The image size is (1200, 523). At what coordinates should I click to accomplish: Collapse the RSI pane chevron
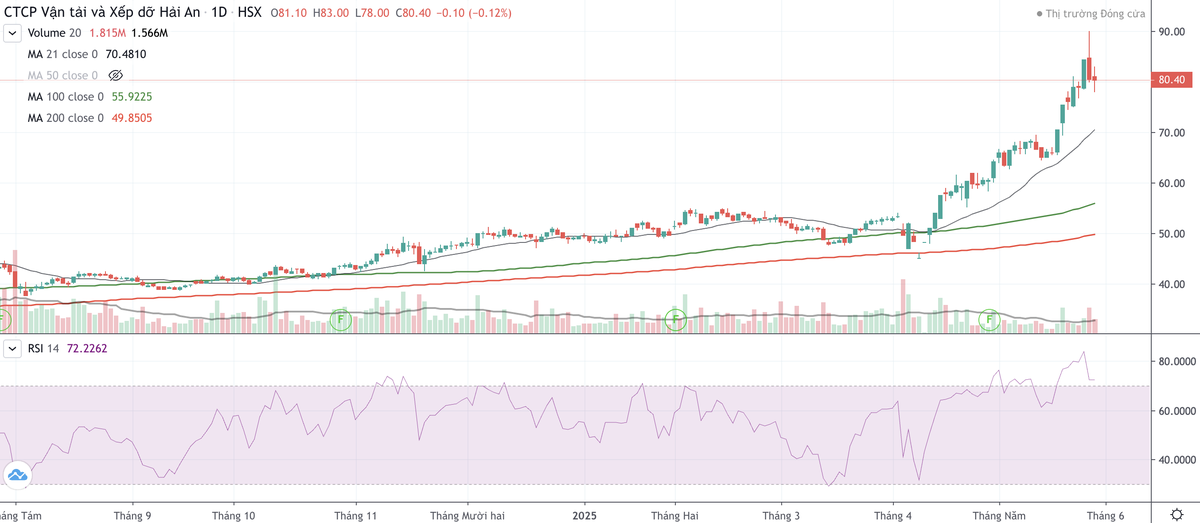tap(12, 349)
